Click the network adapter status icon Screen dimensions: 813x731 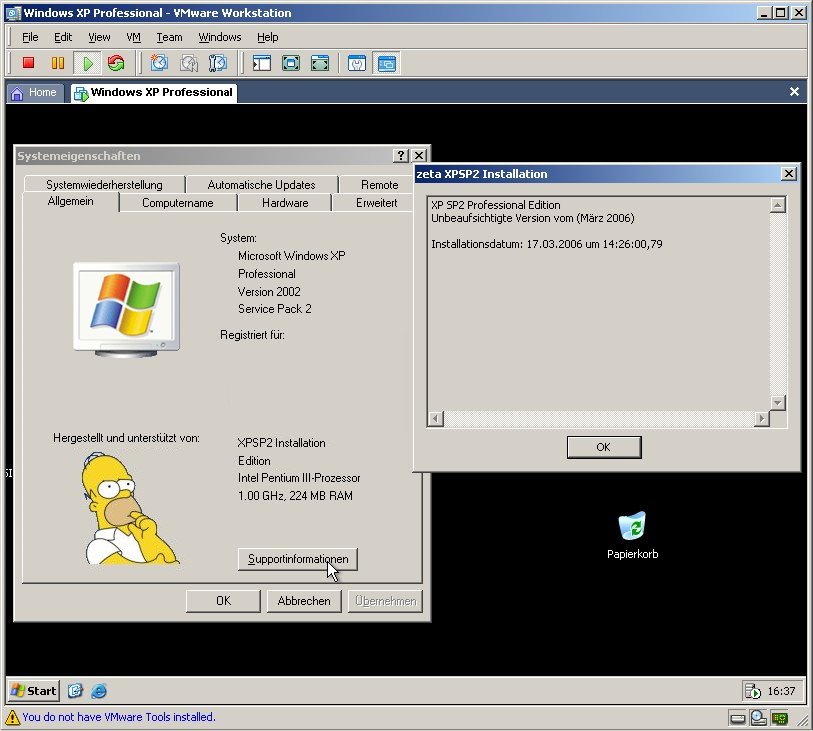click(x=779, y=718)
